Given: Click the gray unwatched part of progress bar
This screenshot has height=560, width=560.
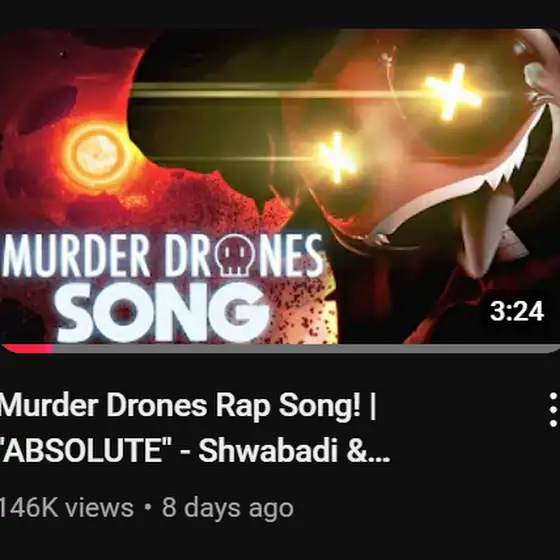Looking at the screenshot, I should (306, 349).
